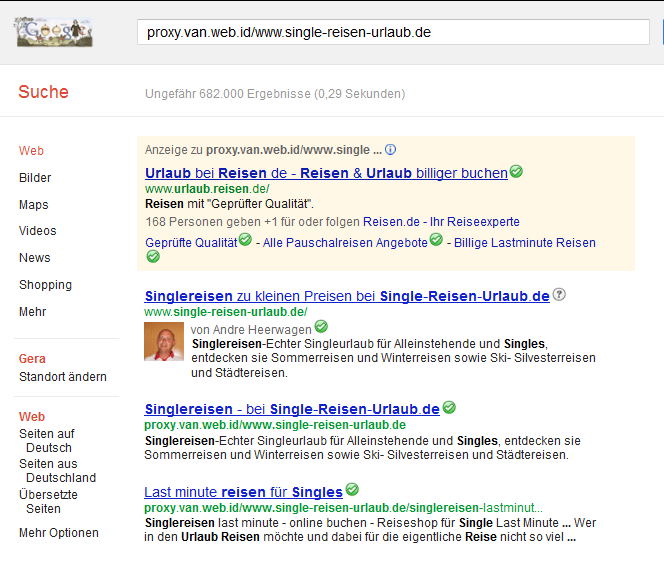Screen dimensions: 664x565
Task: Open ad 'Urlaub bei Reisen.de' title link
Action: 326,173
